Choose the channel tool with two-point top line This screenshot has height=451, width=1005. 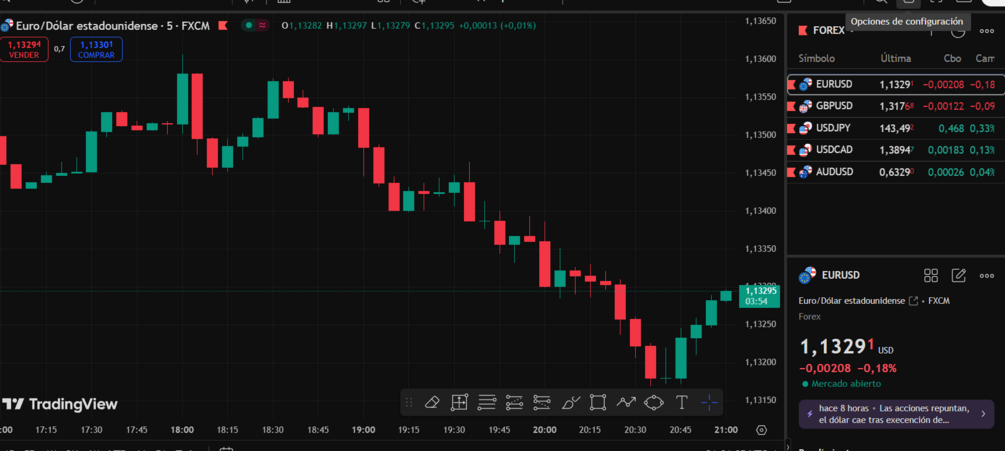point(514,402)
